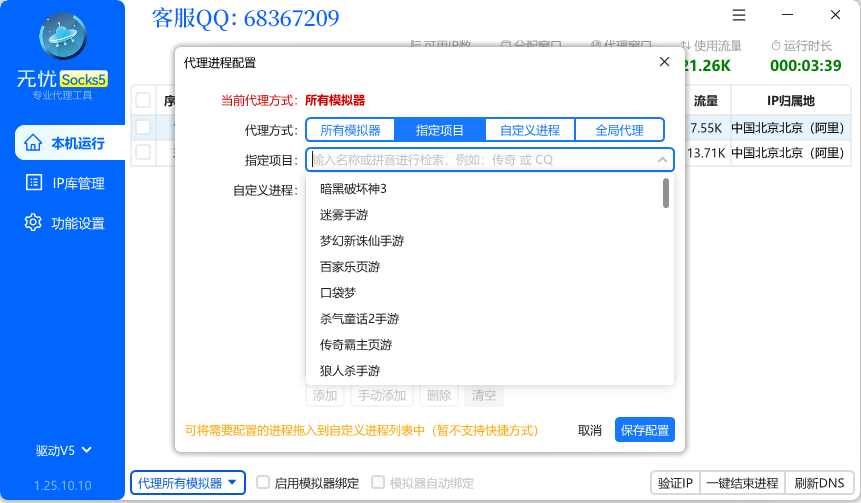Choose 迷雾手游 from the list
This screenshot has height=503, width=861.
tap(490, 215)
